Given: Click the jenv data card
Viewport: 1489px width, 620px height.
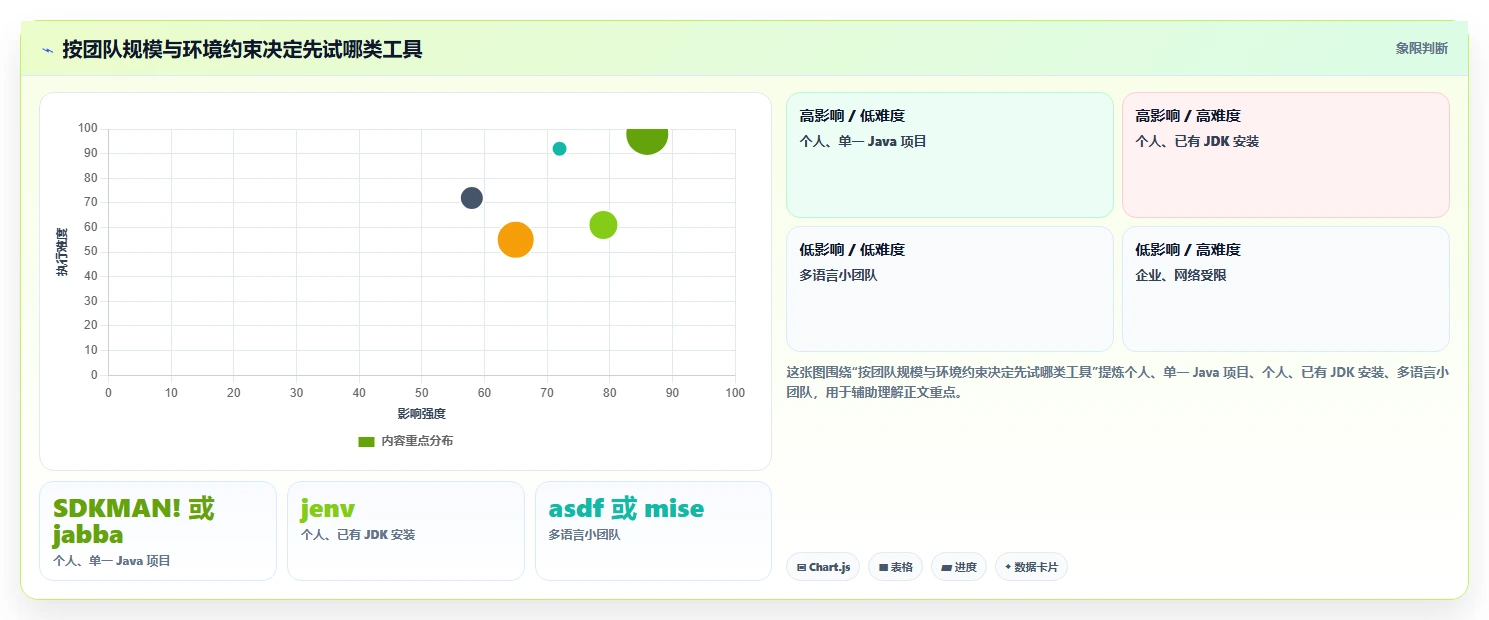Looking at the screenshot, I should (x=406, y=531).
